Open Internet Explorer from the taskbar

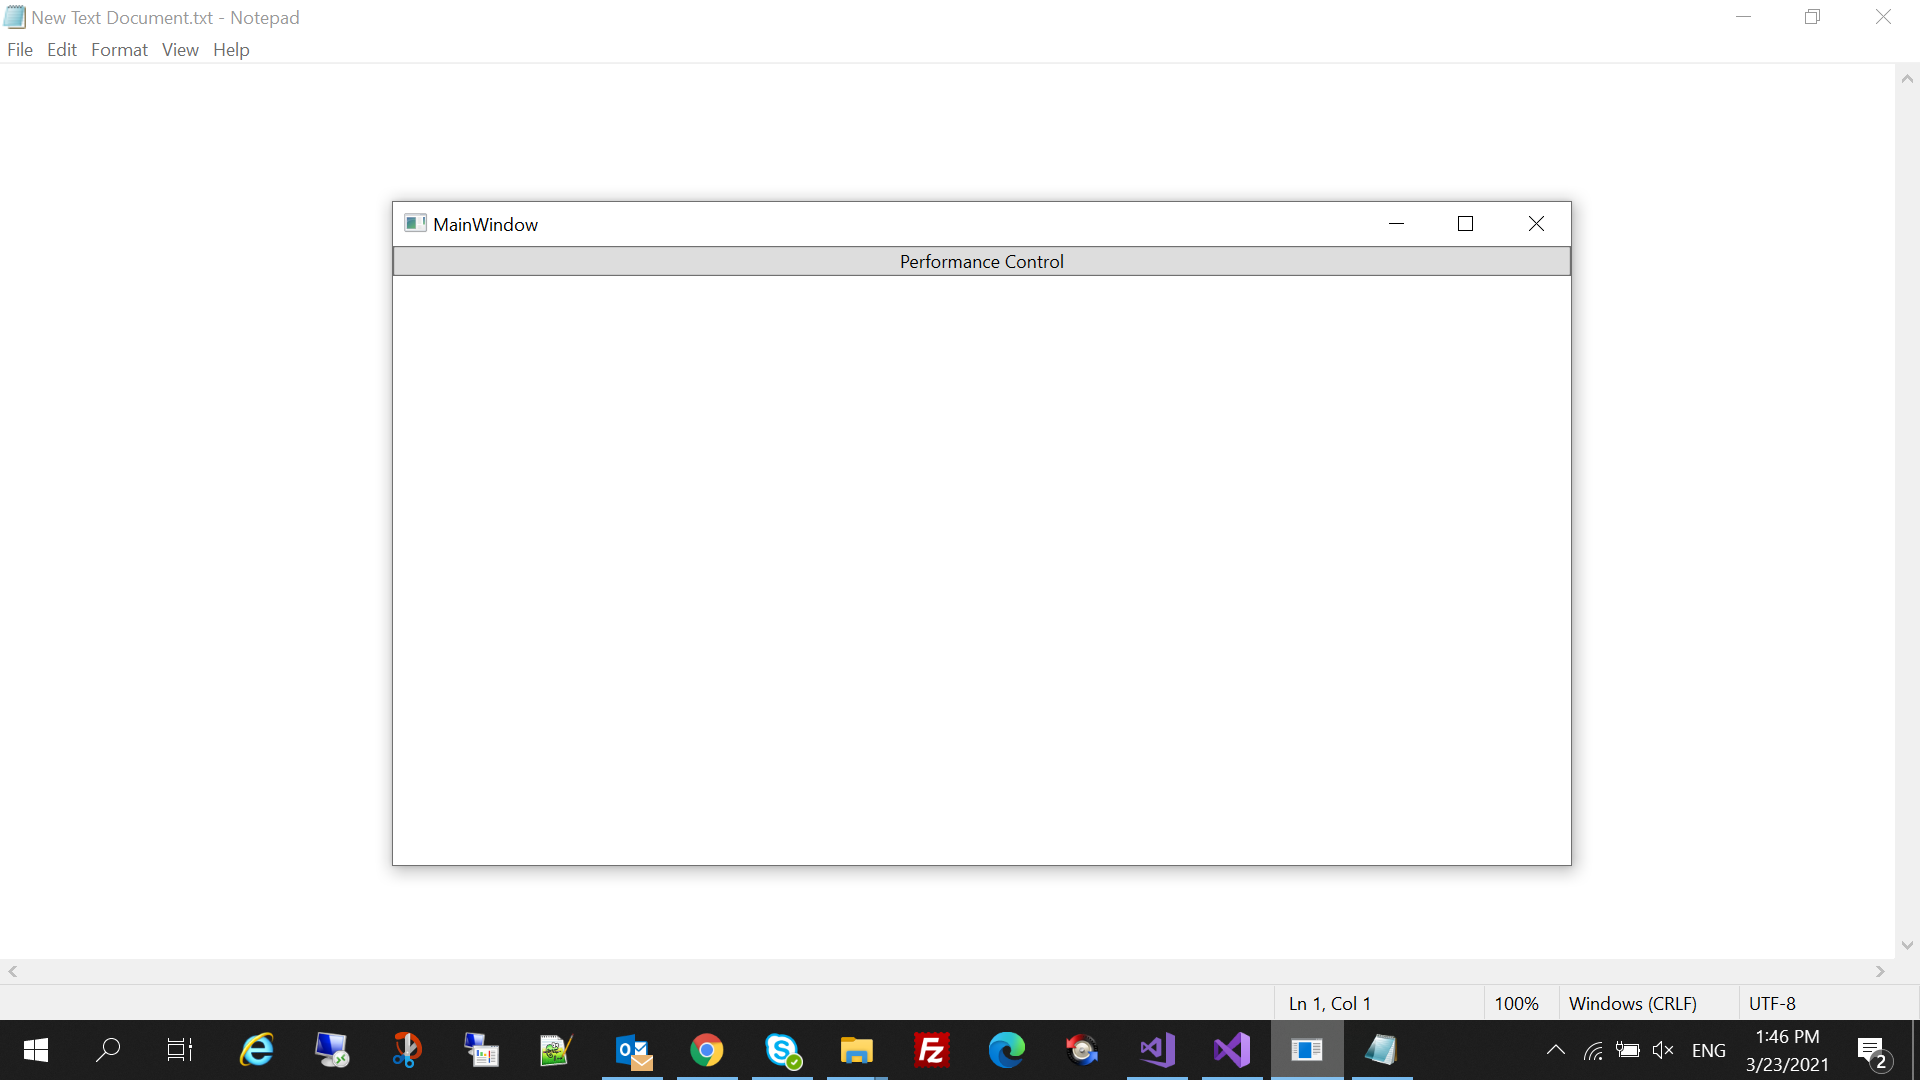coord(256,1050)
